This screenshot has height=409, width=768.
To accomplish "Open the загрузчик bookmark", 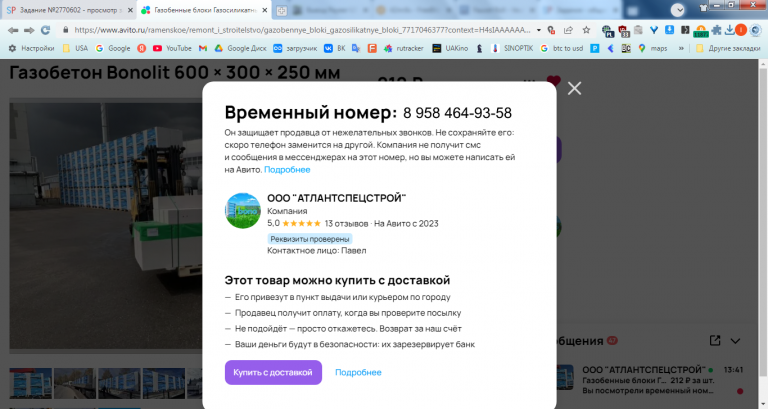I will pyautogui.click(x=295, y=48).
